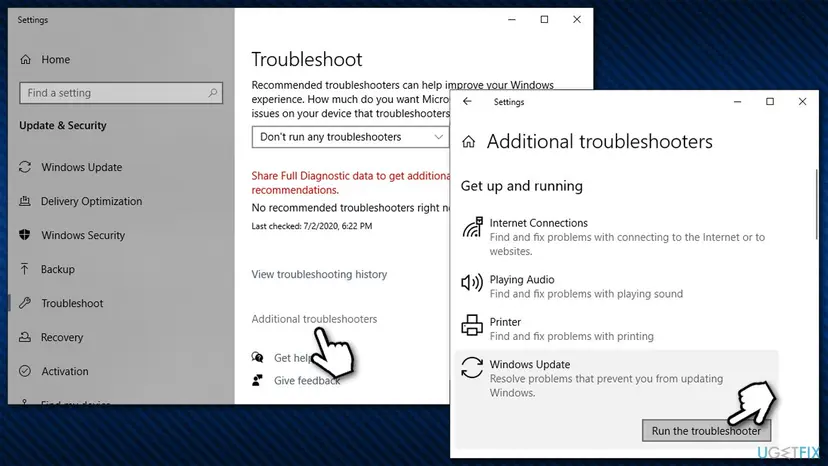The height and width of the screenshot is (466, 828).
Task: Click the Last checked 7/2/2020 text
Action: (x=312, y=226)
